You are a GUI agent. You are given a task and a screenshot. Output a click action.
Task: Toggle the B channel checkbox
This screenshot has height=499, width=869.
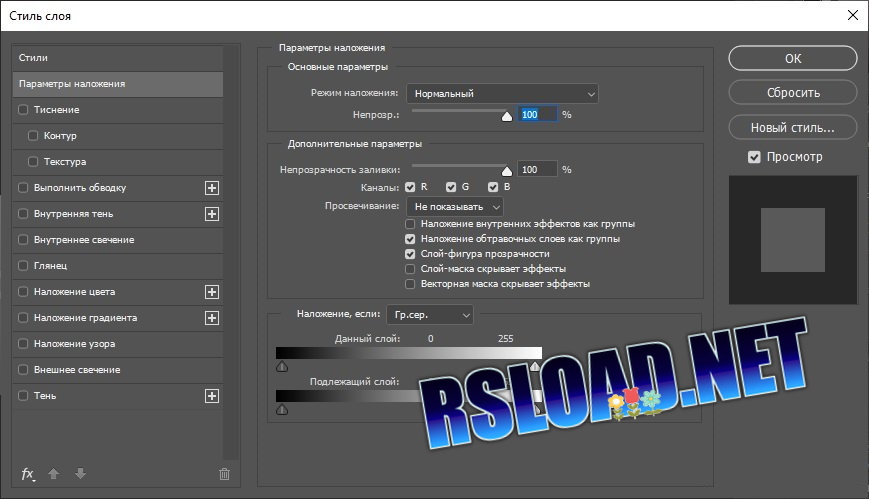(493, 187)
